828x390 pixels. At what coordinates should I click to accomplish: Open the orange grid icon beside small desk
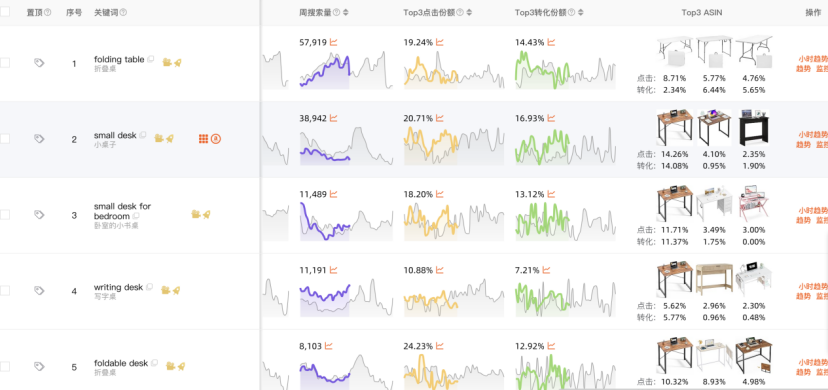203,139
